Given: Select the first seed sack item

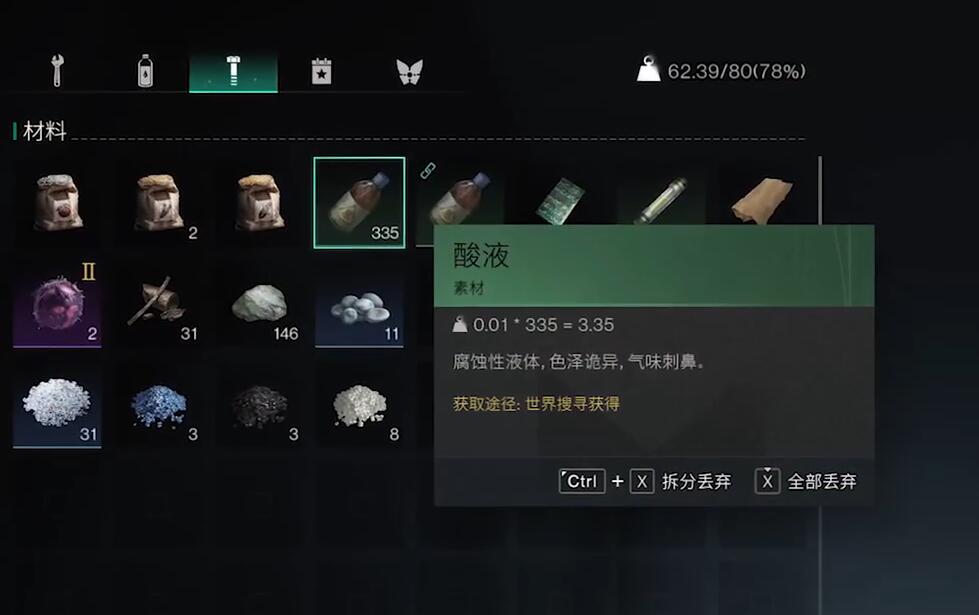Looking at the screenshot, I should (57, 202).
